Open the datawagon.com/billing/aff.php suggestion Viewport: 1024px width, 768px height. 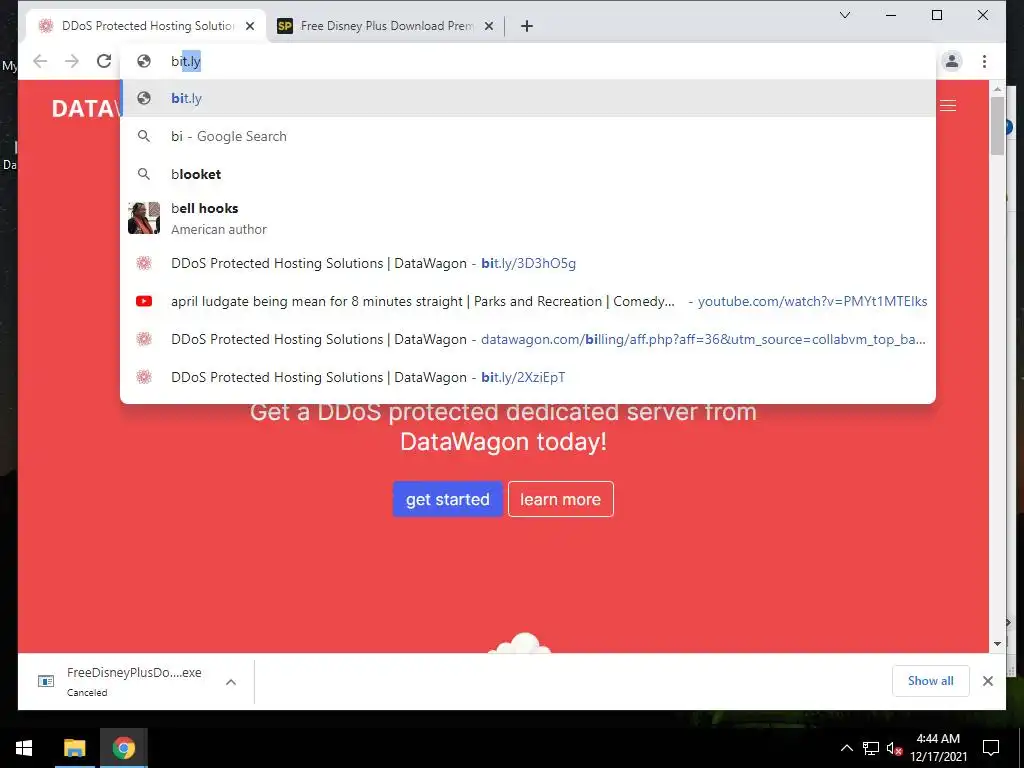[x=528, y=339]
